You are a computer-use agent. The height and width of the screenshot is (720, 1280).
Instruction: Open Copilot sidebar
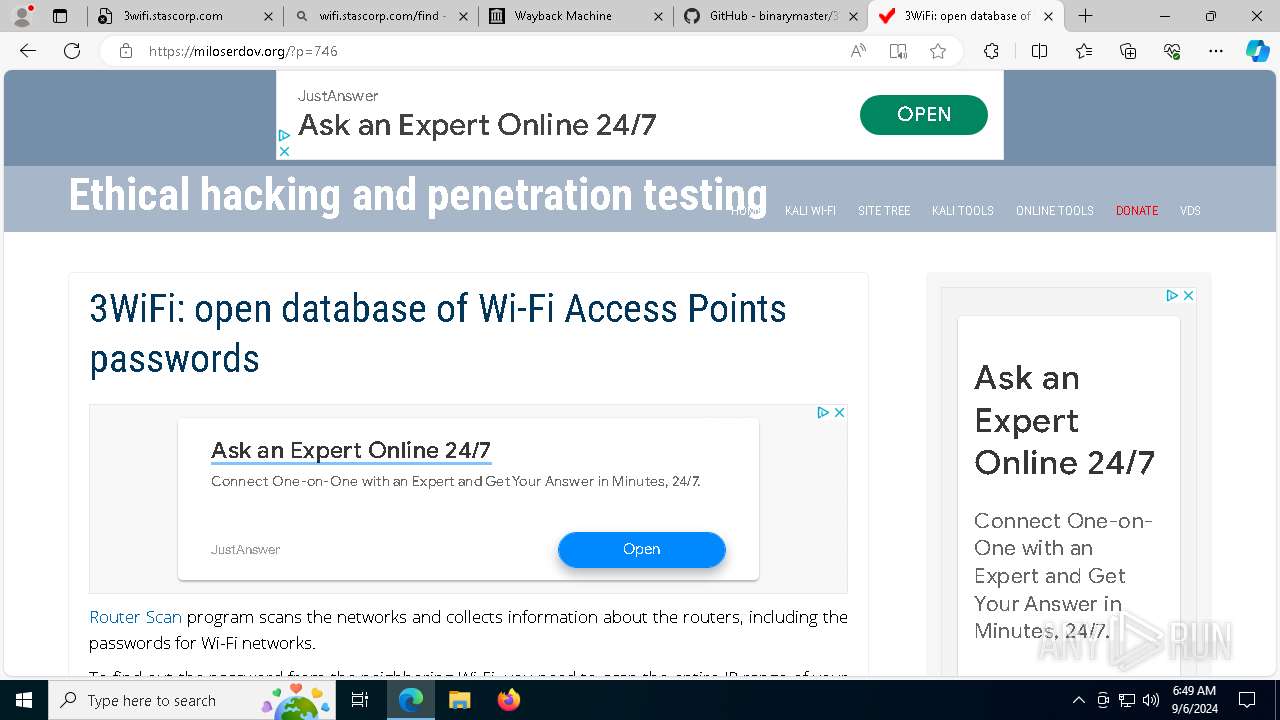tap(1257, 51)
